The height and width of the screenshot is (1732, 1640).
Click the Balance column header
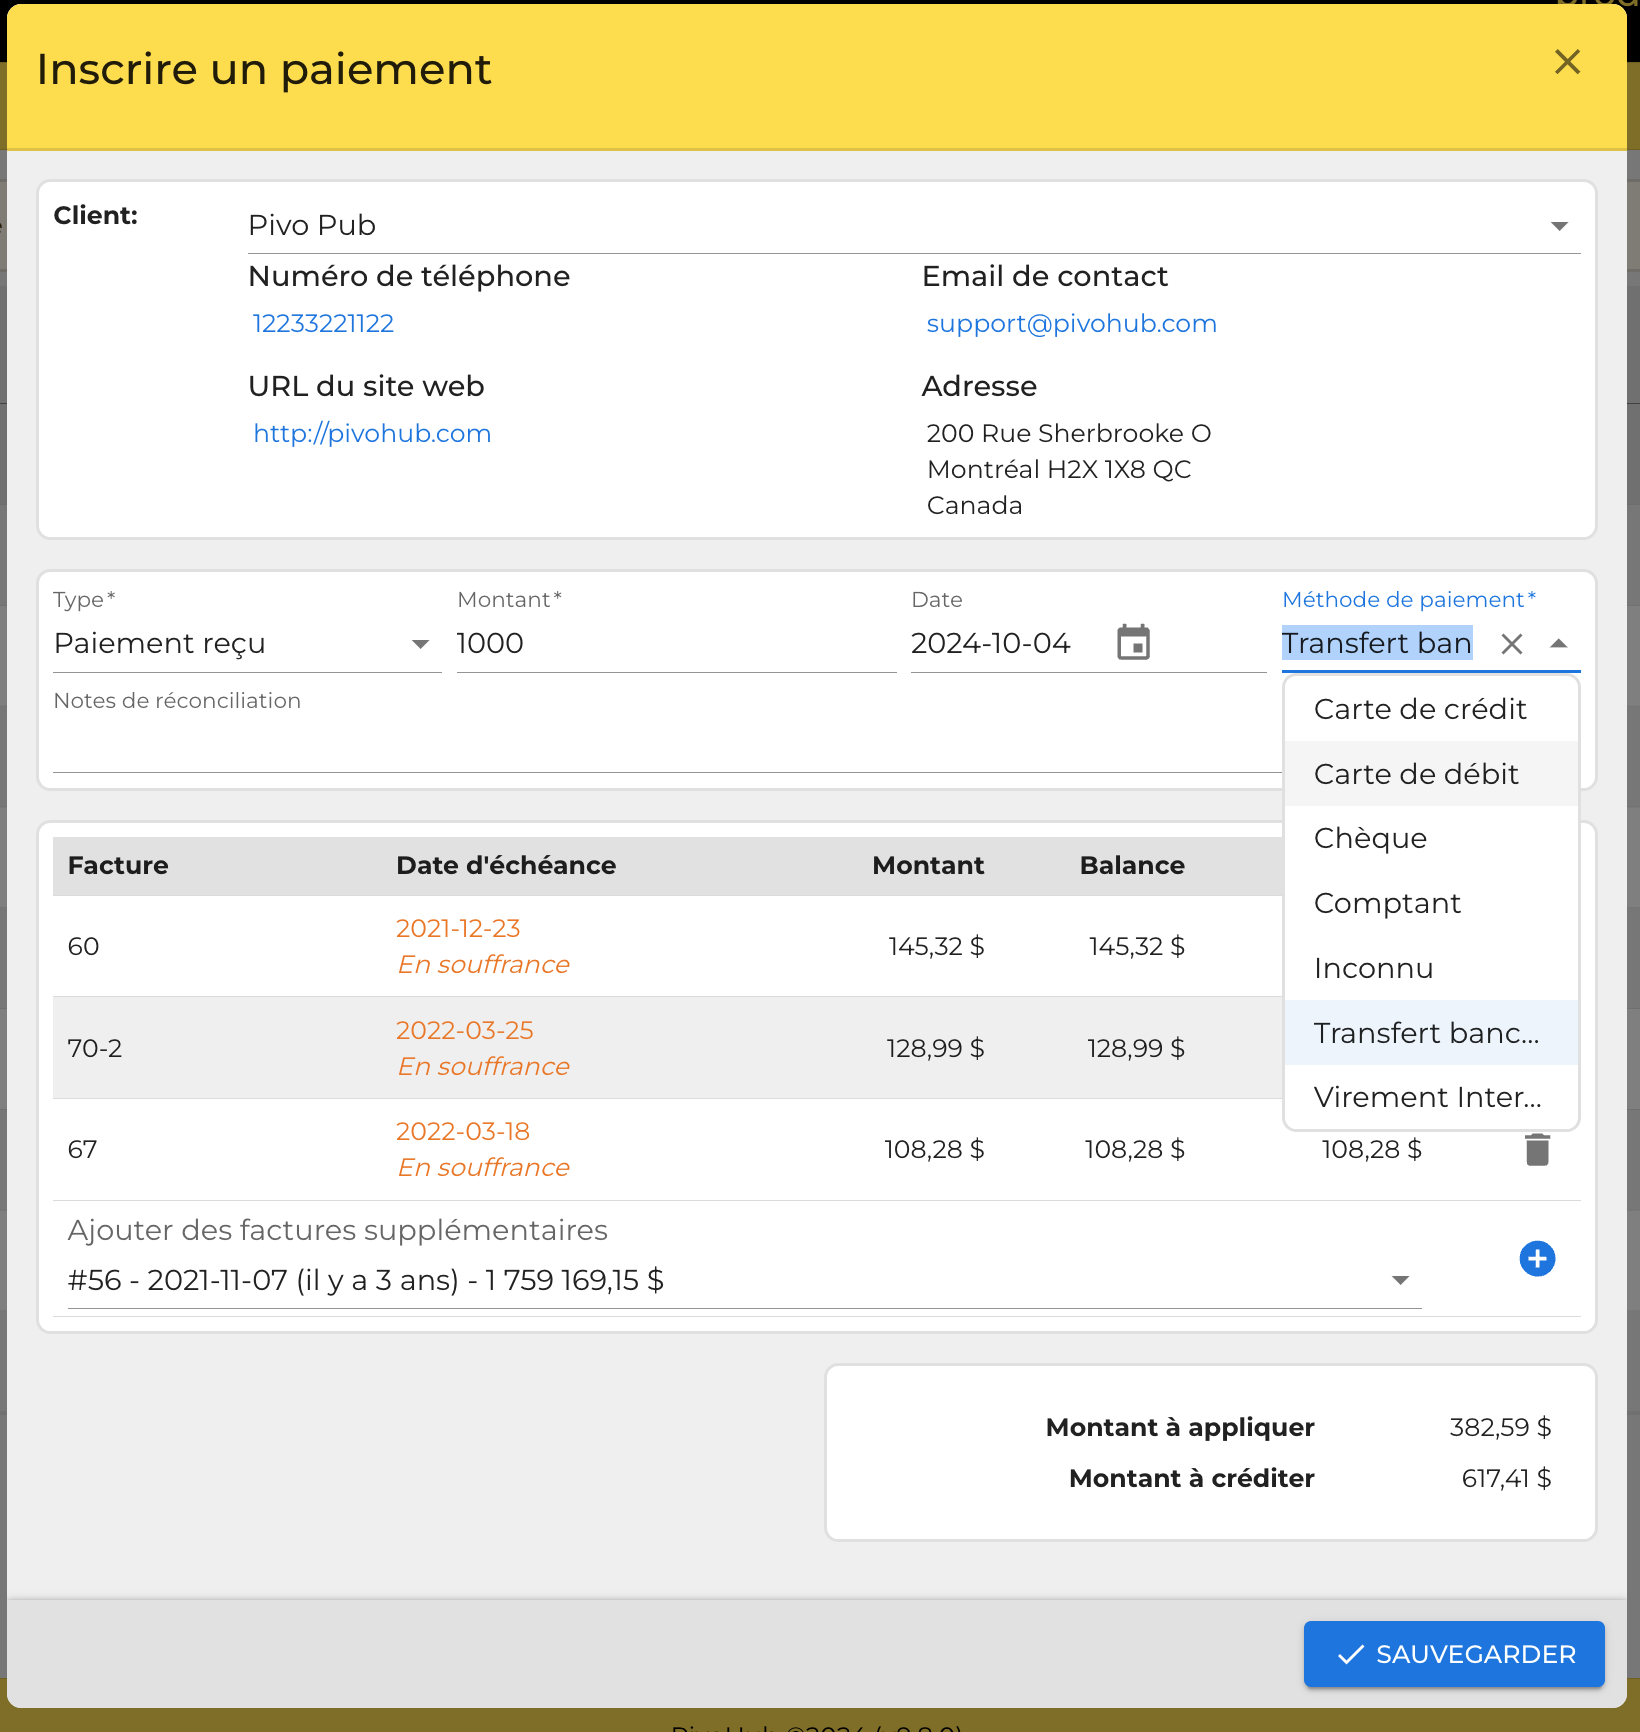click(1132, 866)
